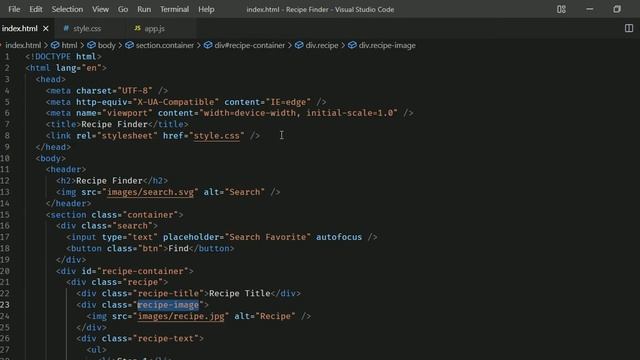The width and height of the screenshot is (640, 360).
Task: Click "Search Favorite" placeholder value
Action: click(267, 237)
